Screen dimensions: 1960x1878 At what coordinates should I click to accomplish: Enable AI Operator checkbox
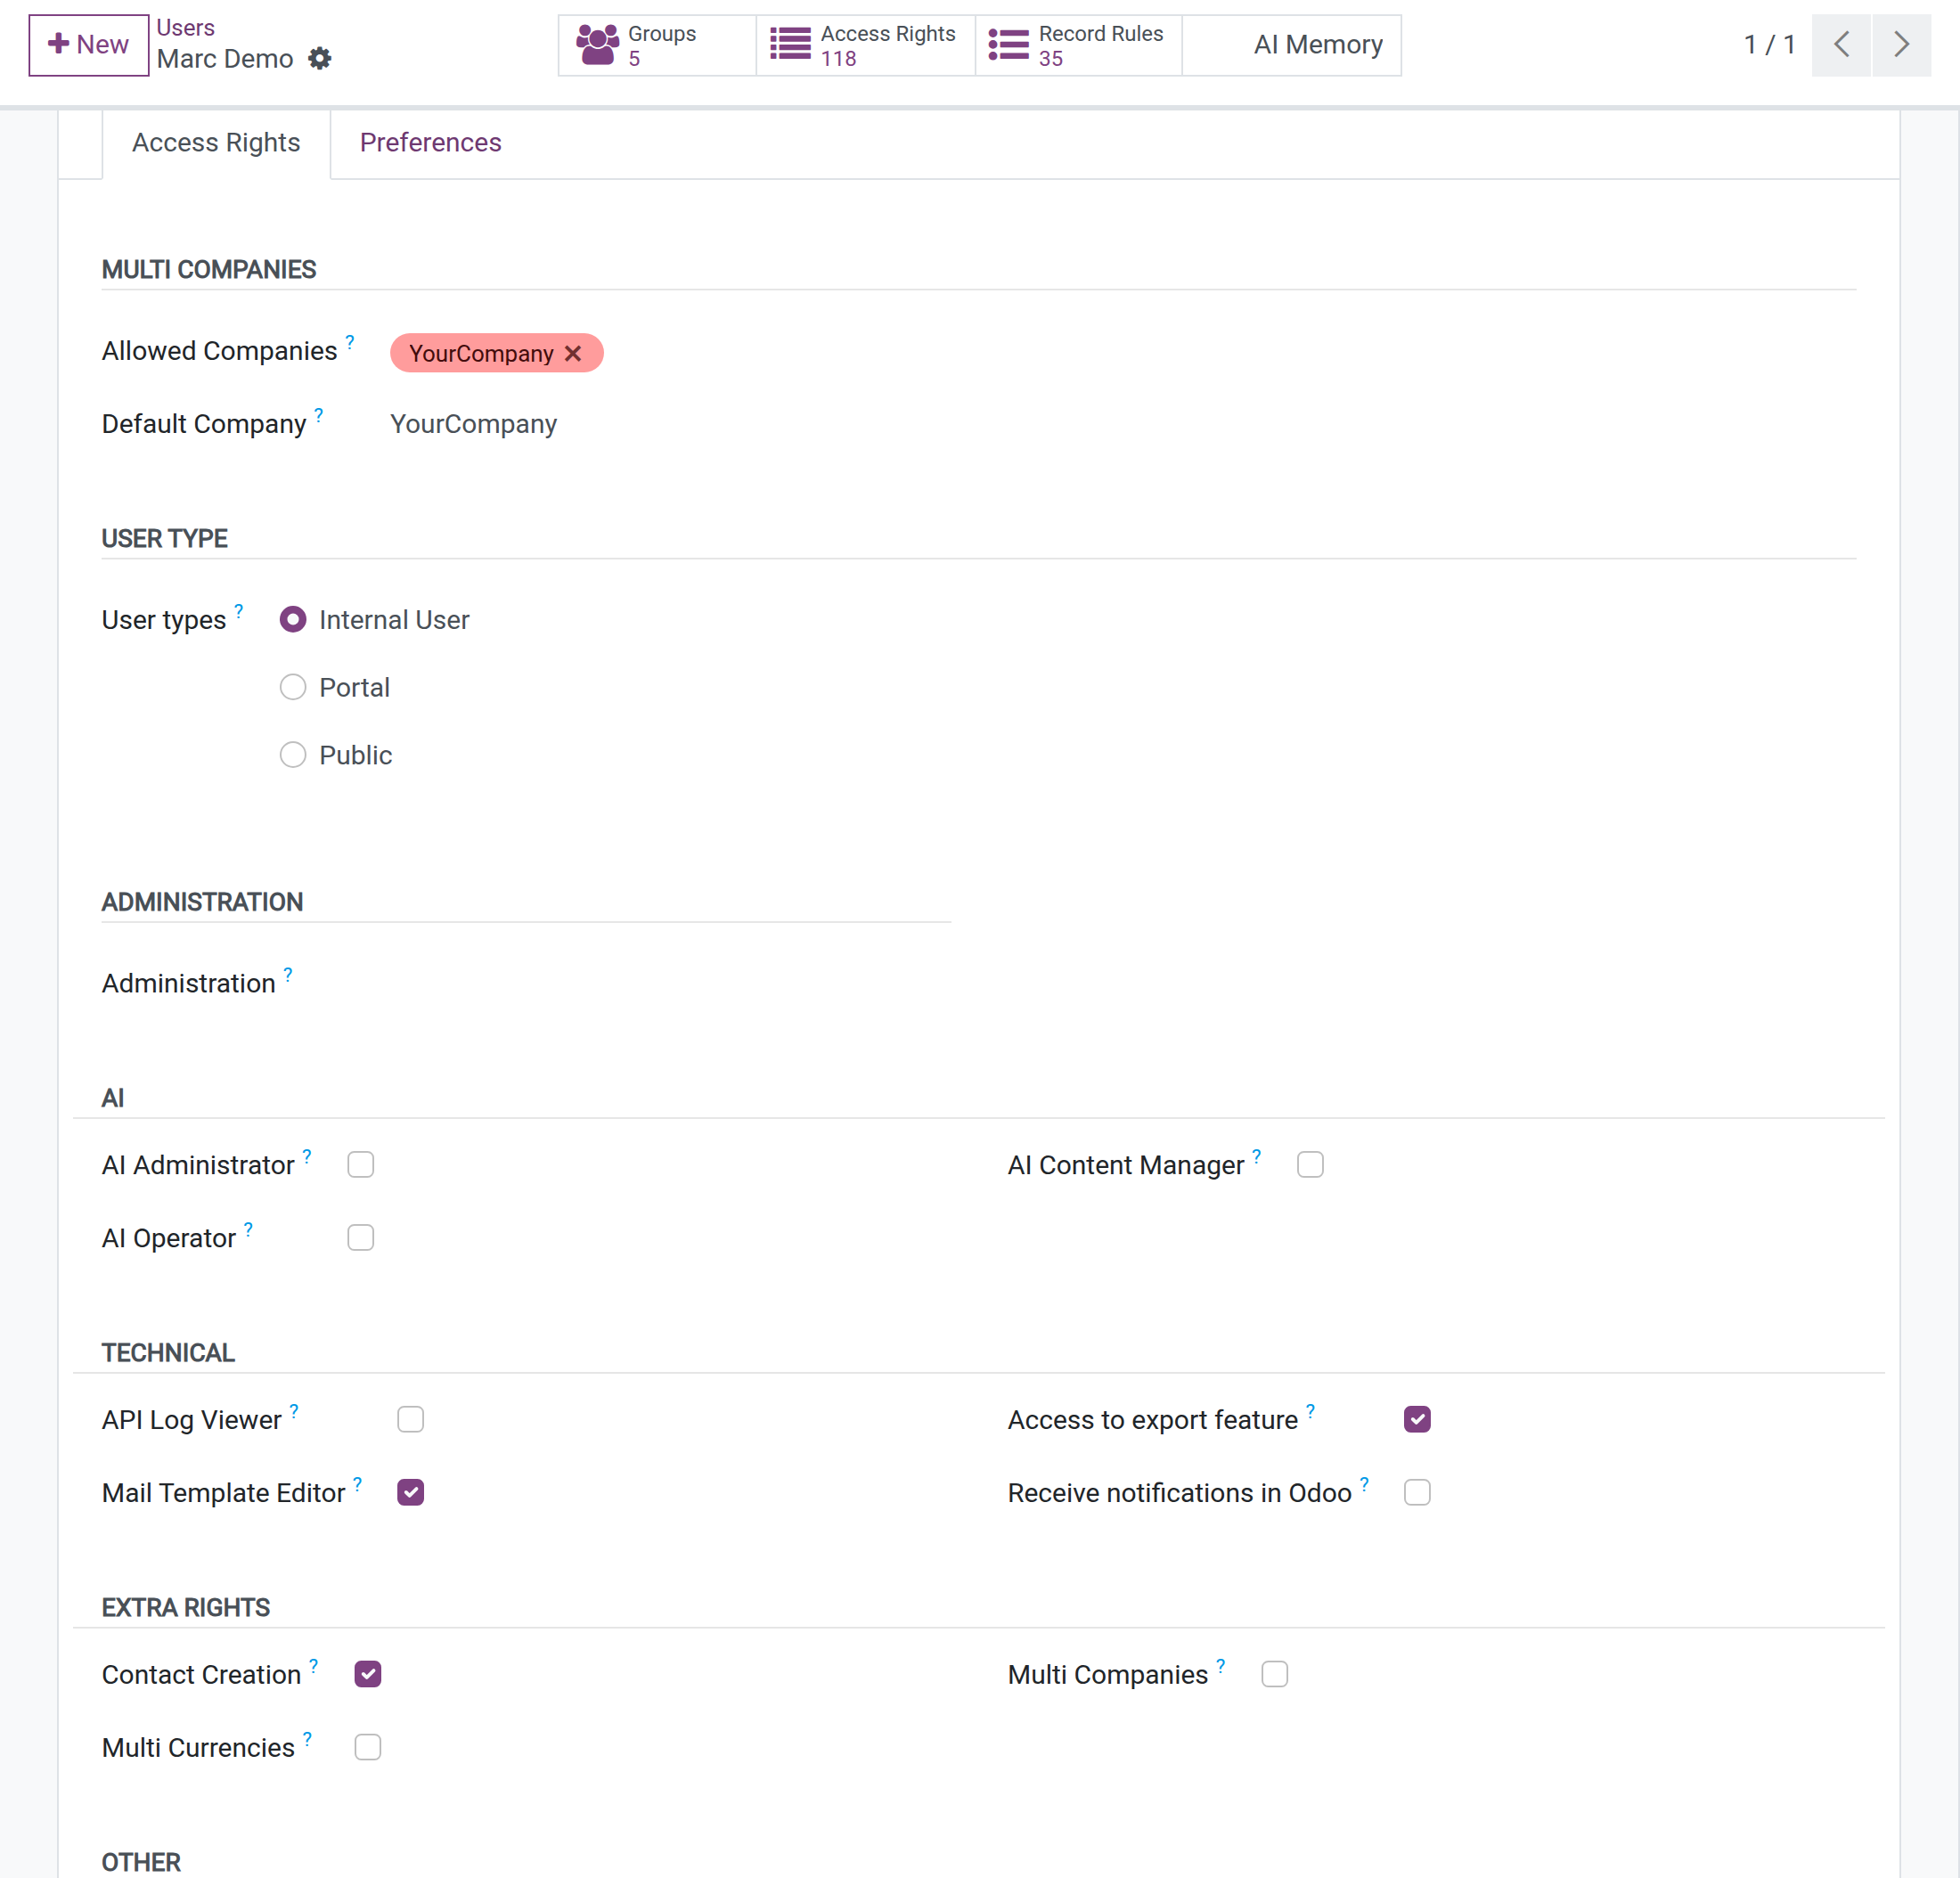coord(361,1238)
